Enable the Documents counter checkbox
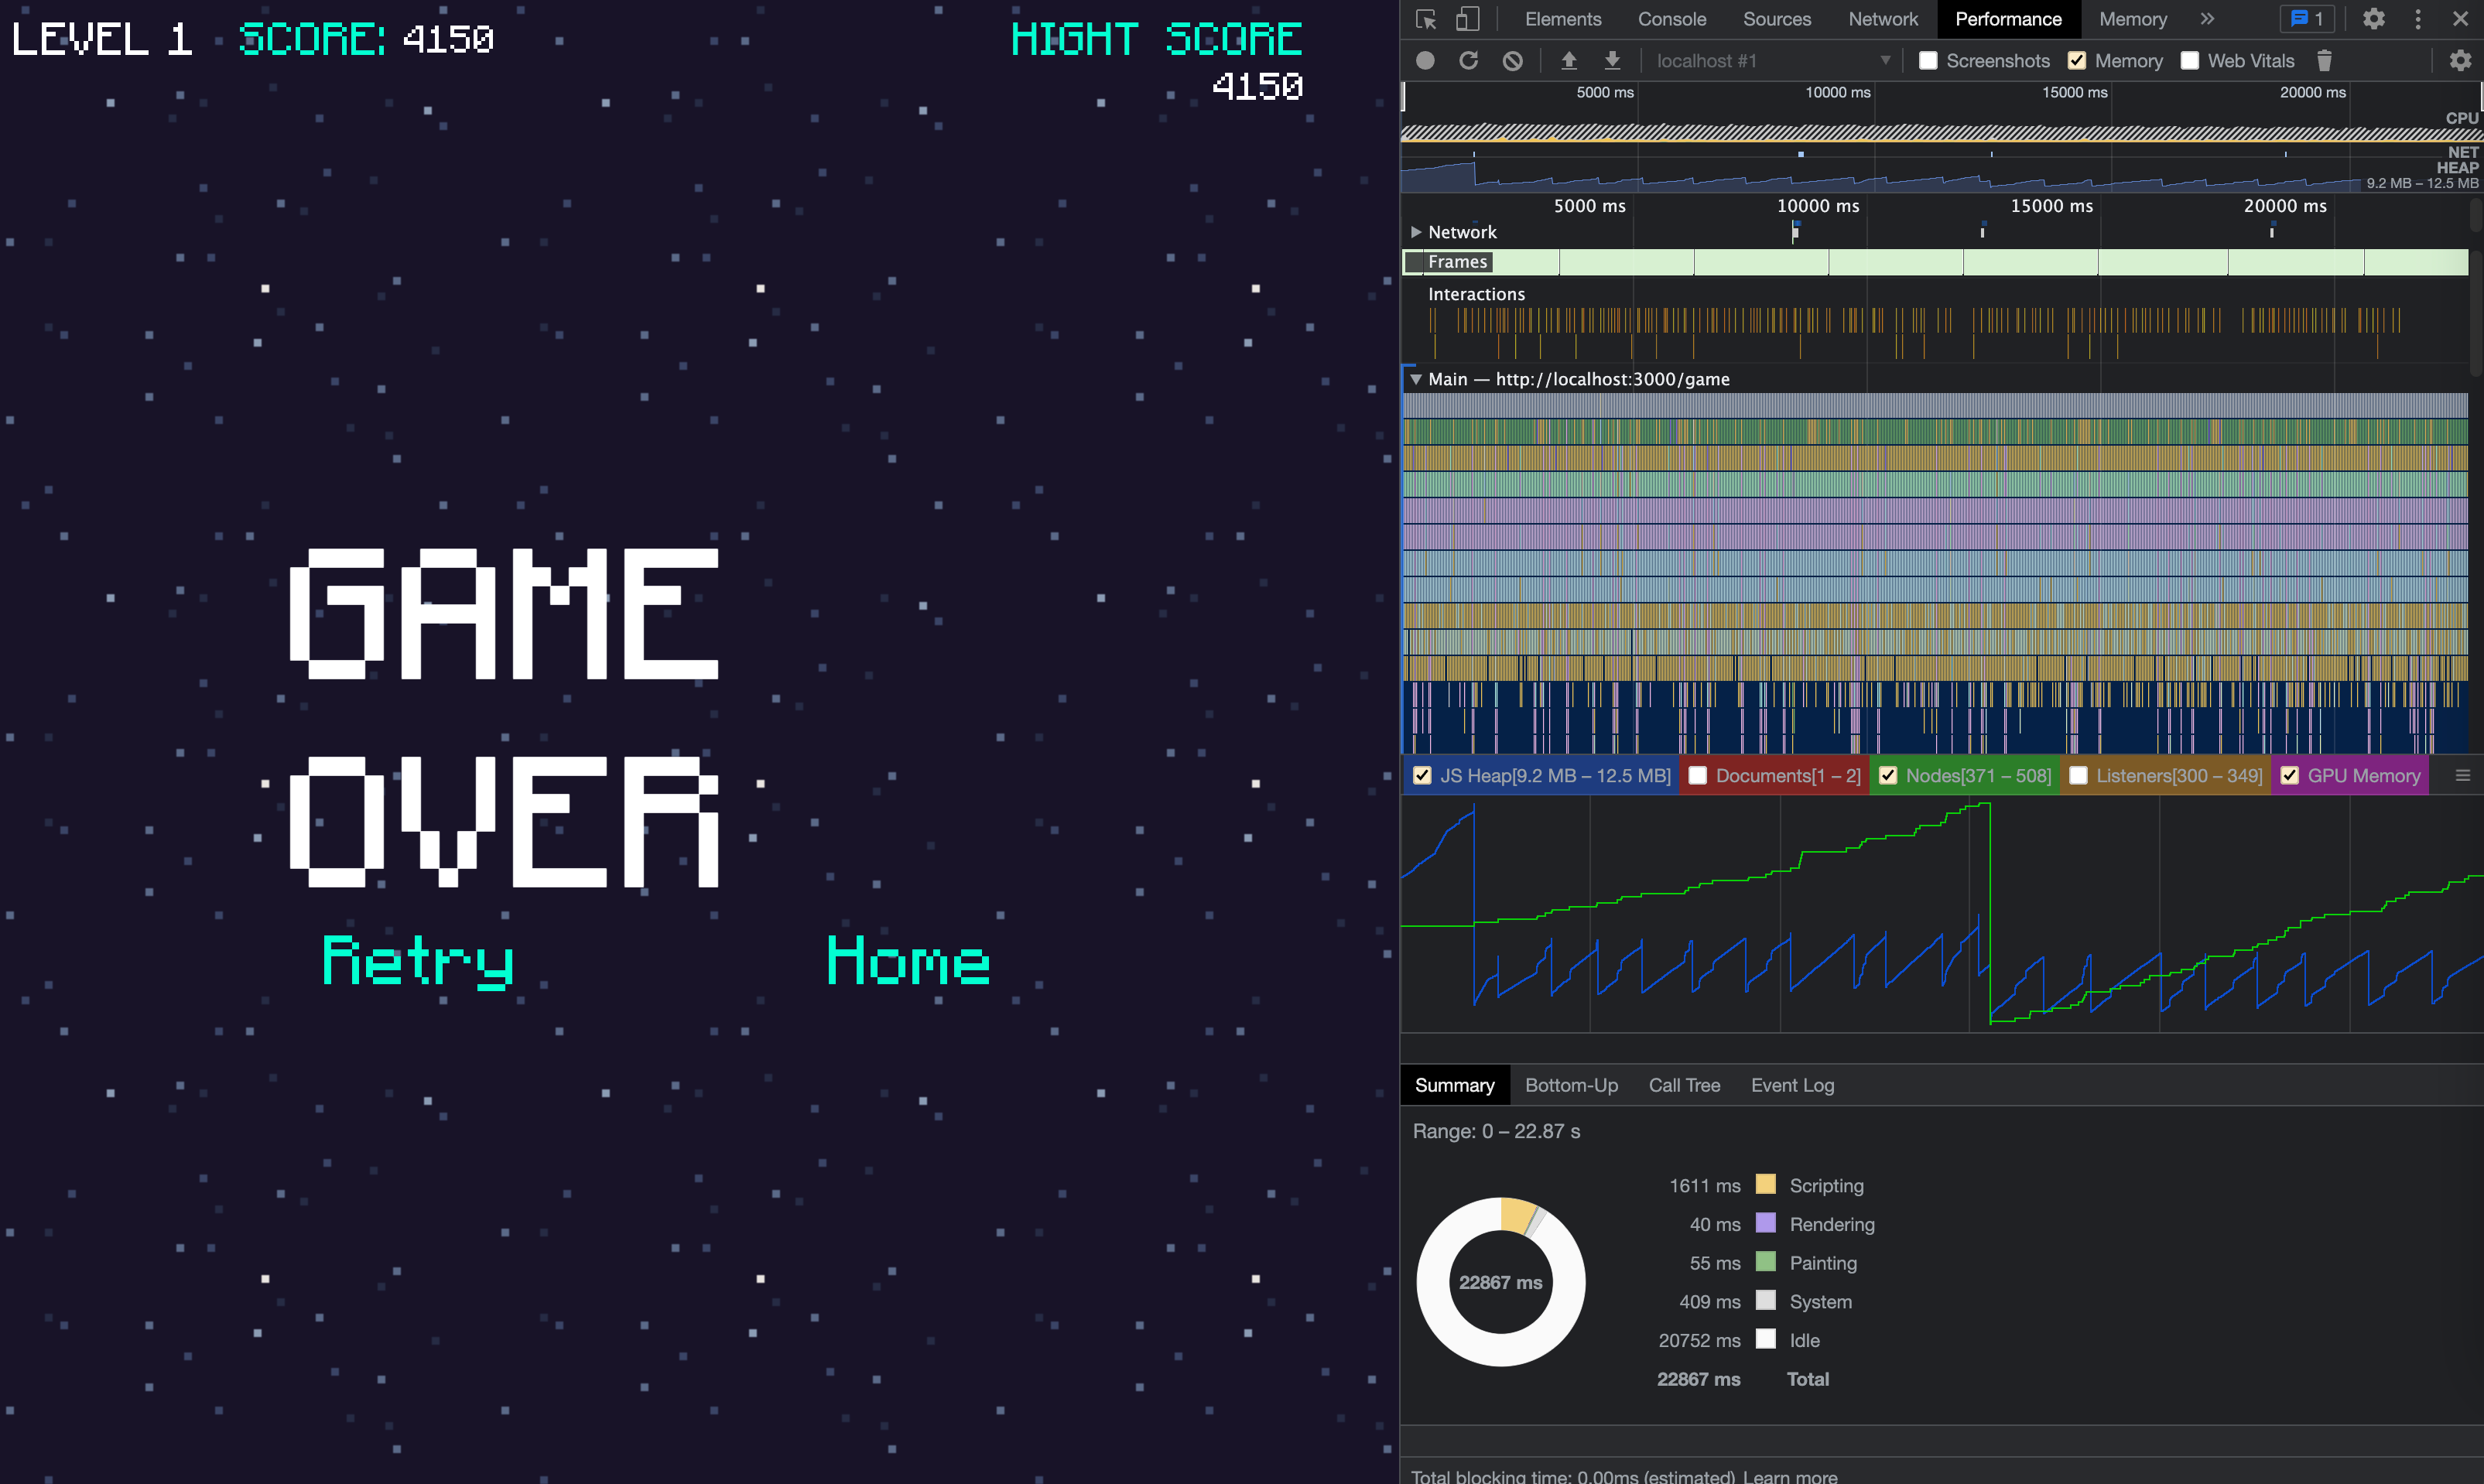 [1697, 776]
